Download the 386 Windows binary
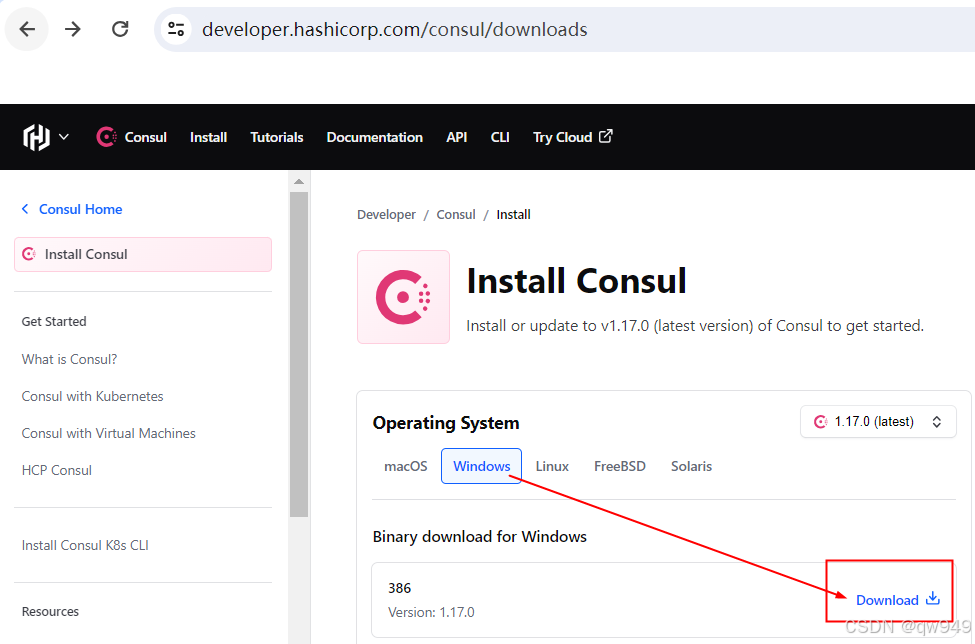Screen dimensions: 975x644 coord(897,600)
